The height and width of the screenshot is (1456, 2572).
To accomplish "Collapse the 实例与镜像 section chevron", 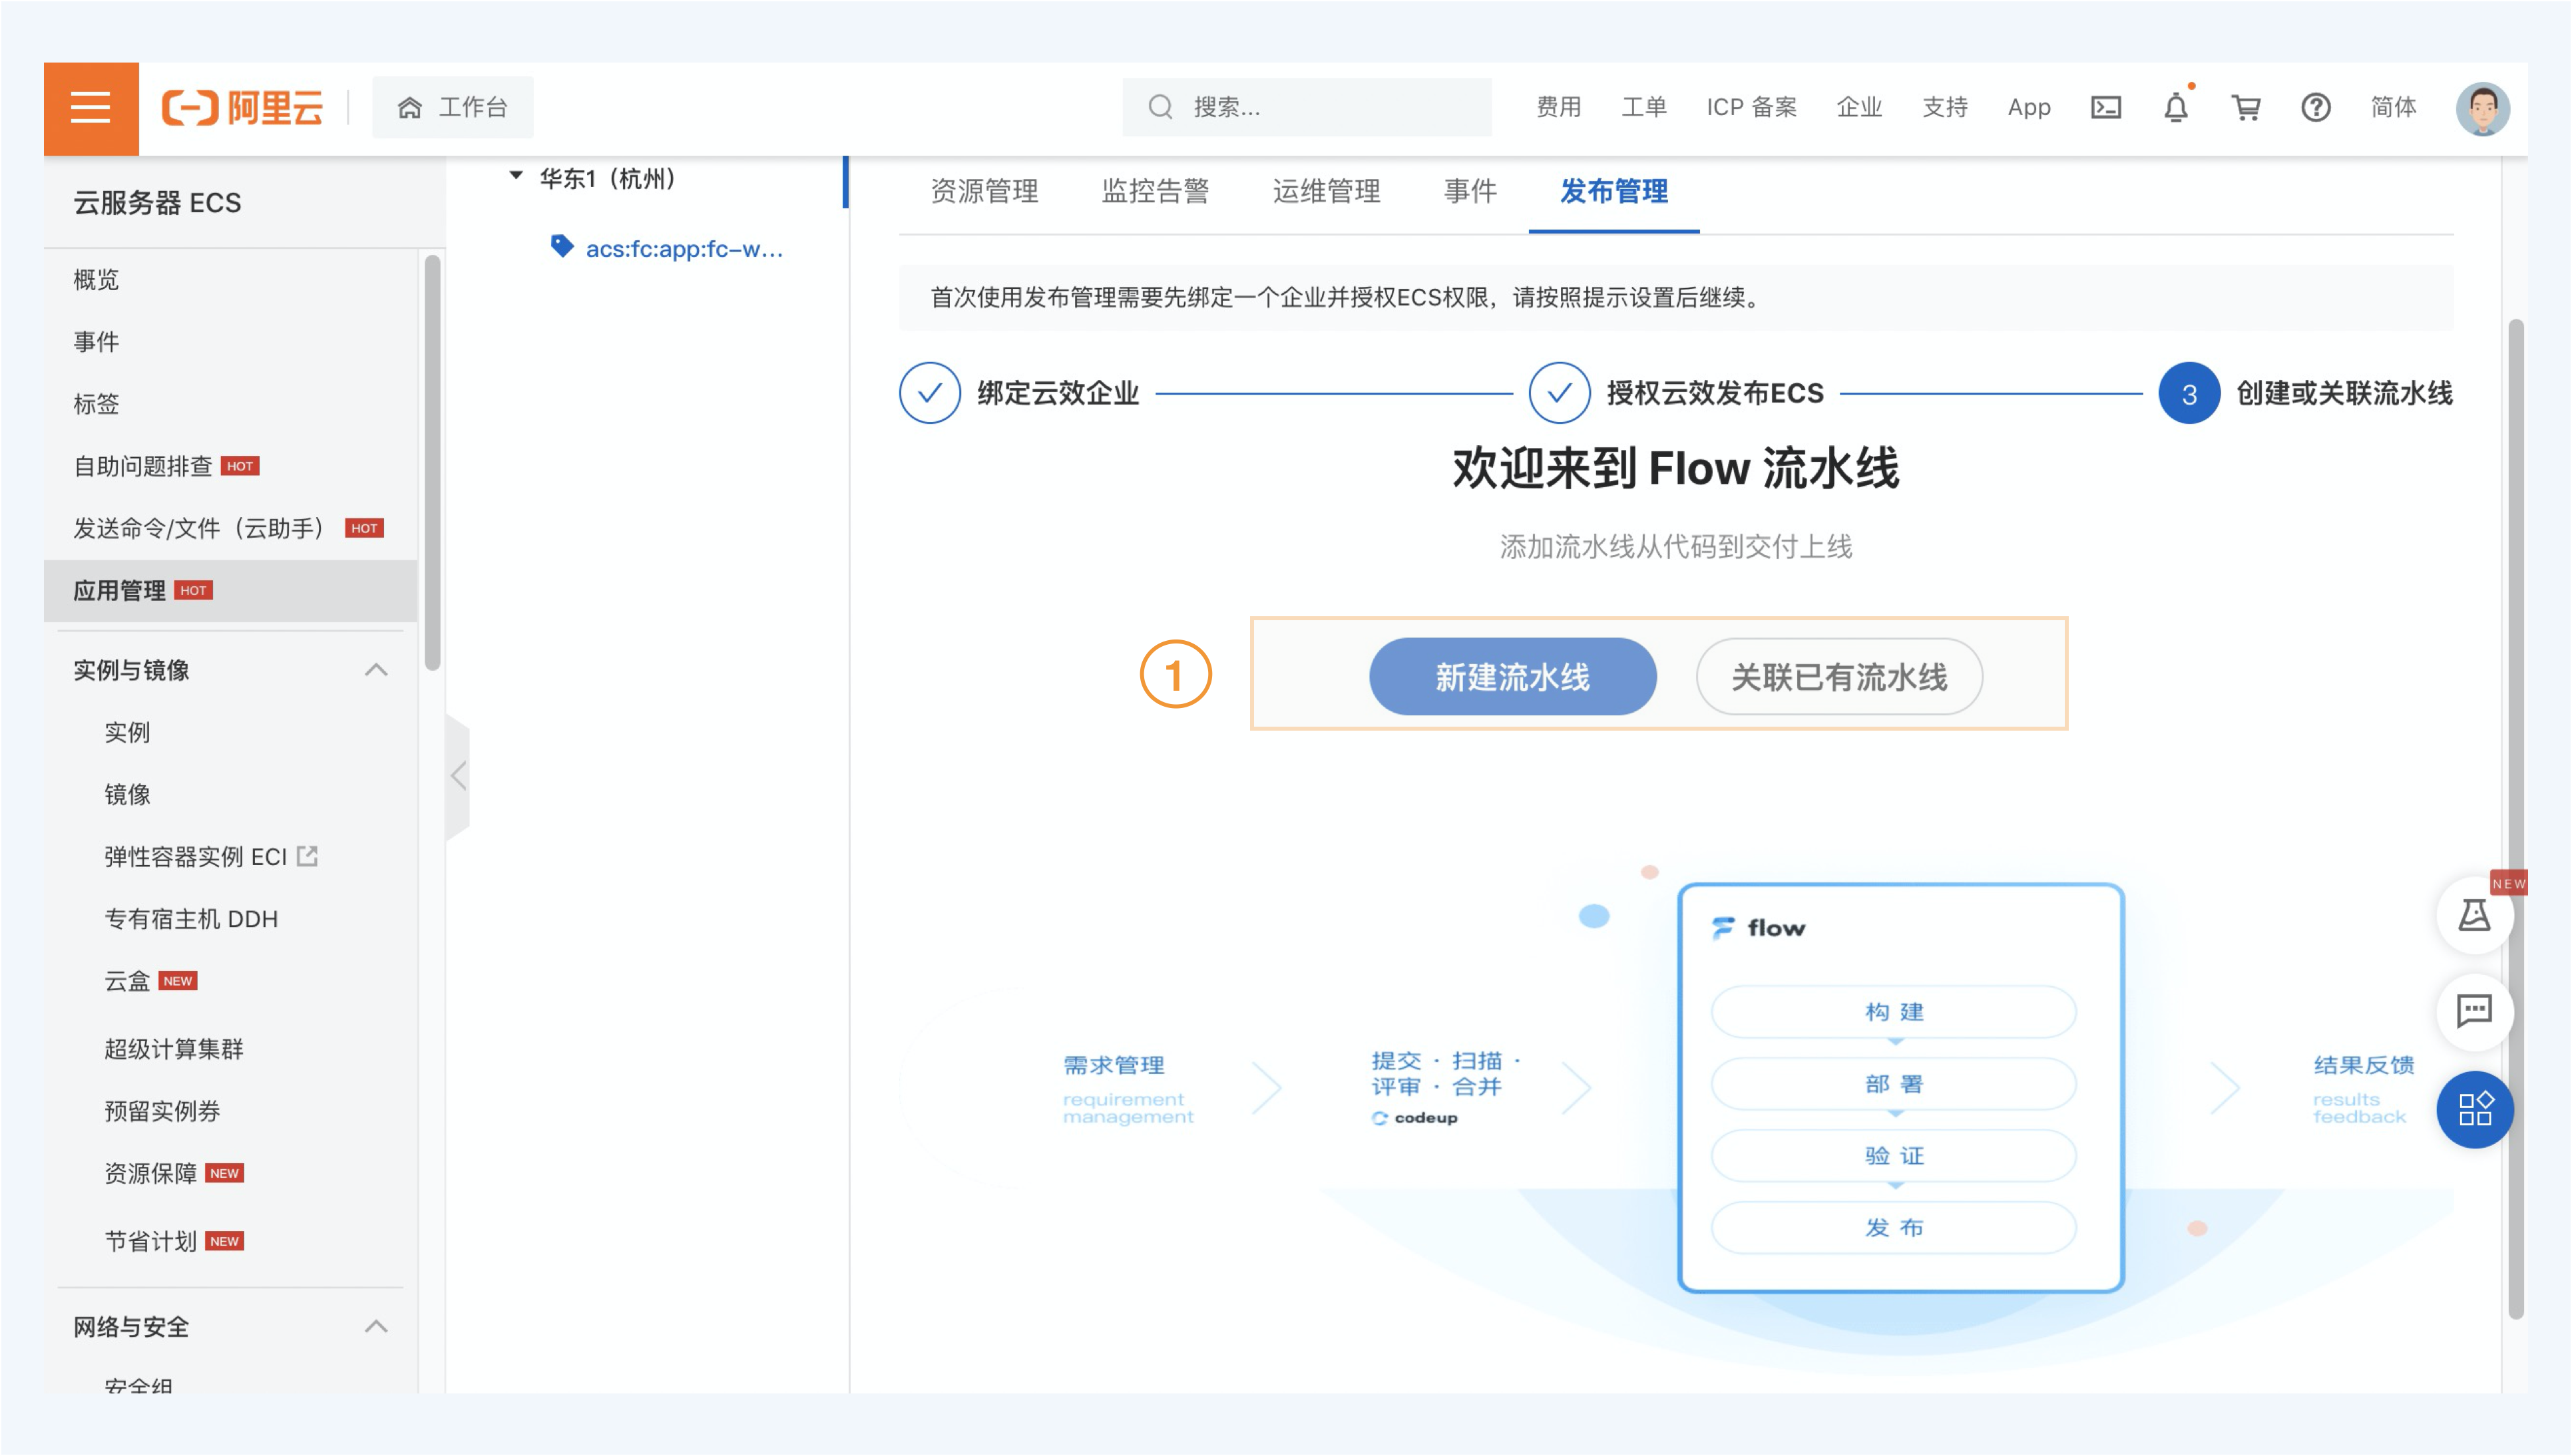I will click(376, 670).
